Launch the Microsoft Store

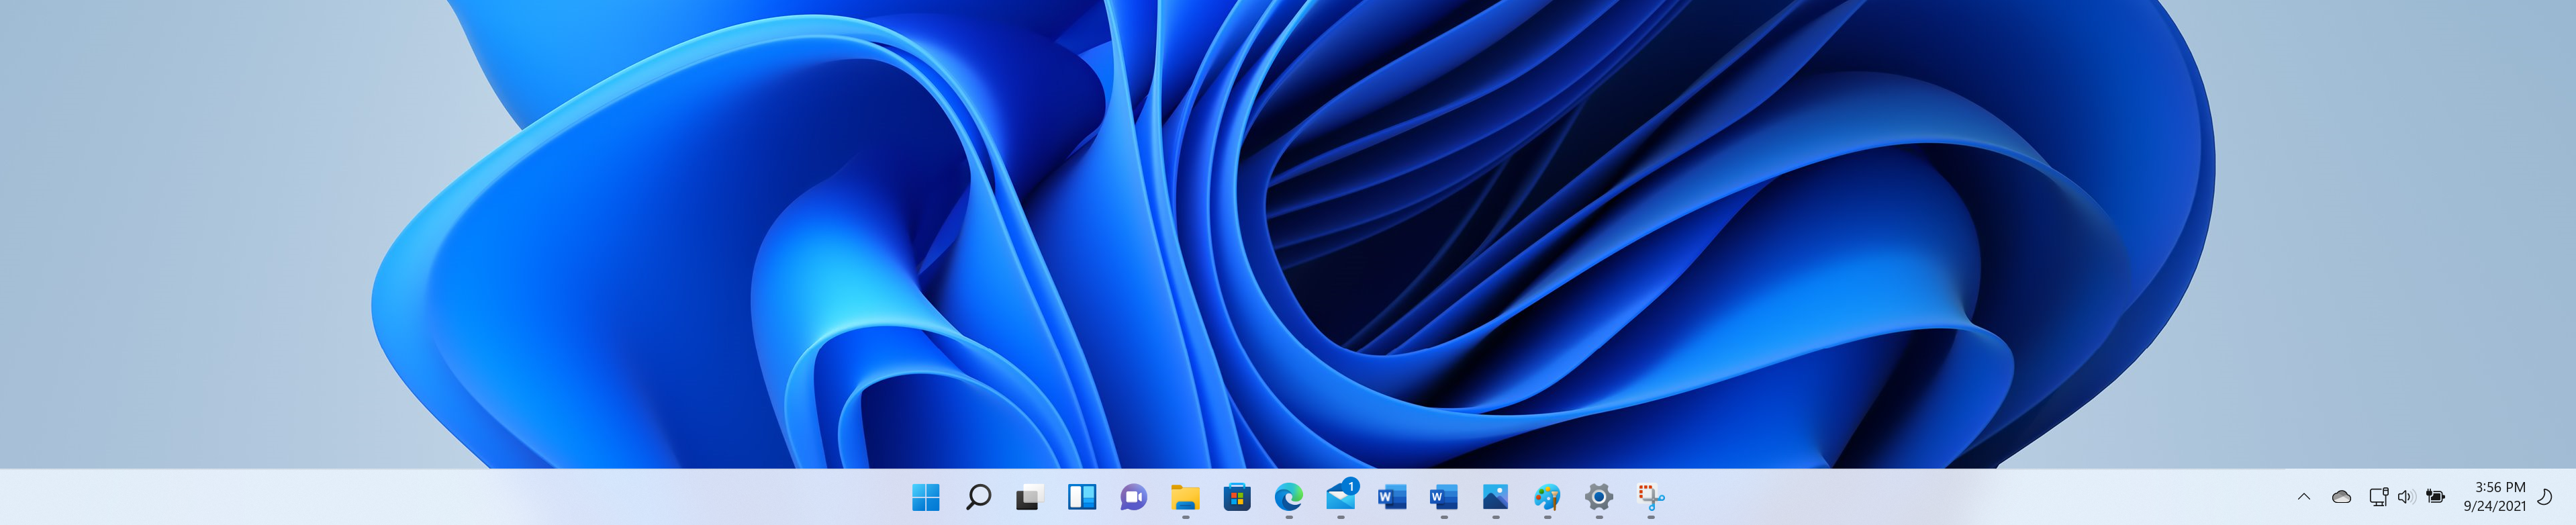(1237, 497)
